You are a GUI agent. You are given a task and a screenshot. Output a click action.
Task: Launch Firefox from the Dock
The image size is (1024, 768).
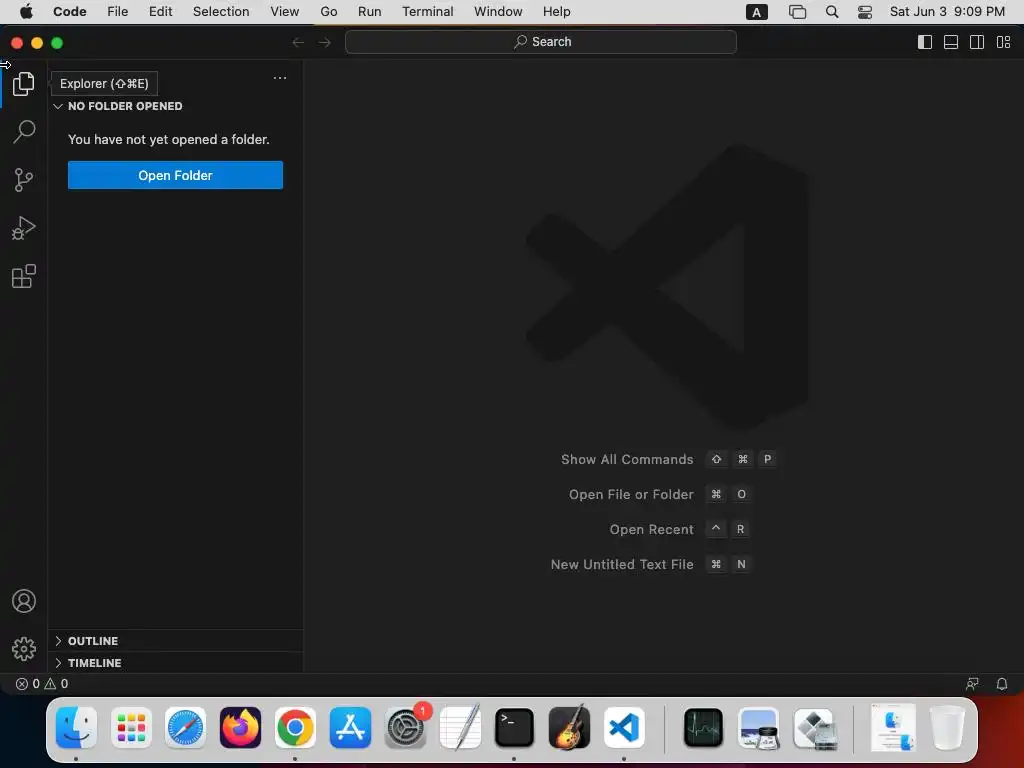coord(240,727)
